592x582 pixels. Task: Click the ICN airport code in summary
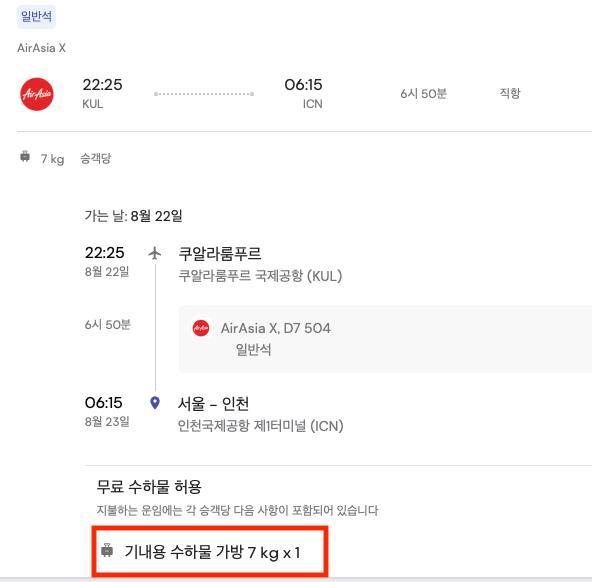point(313,104)
